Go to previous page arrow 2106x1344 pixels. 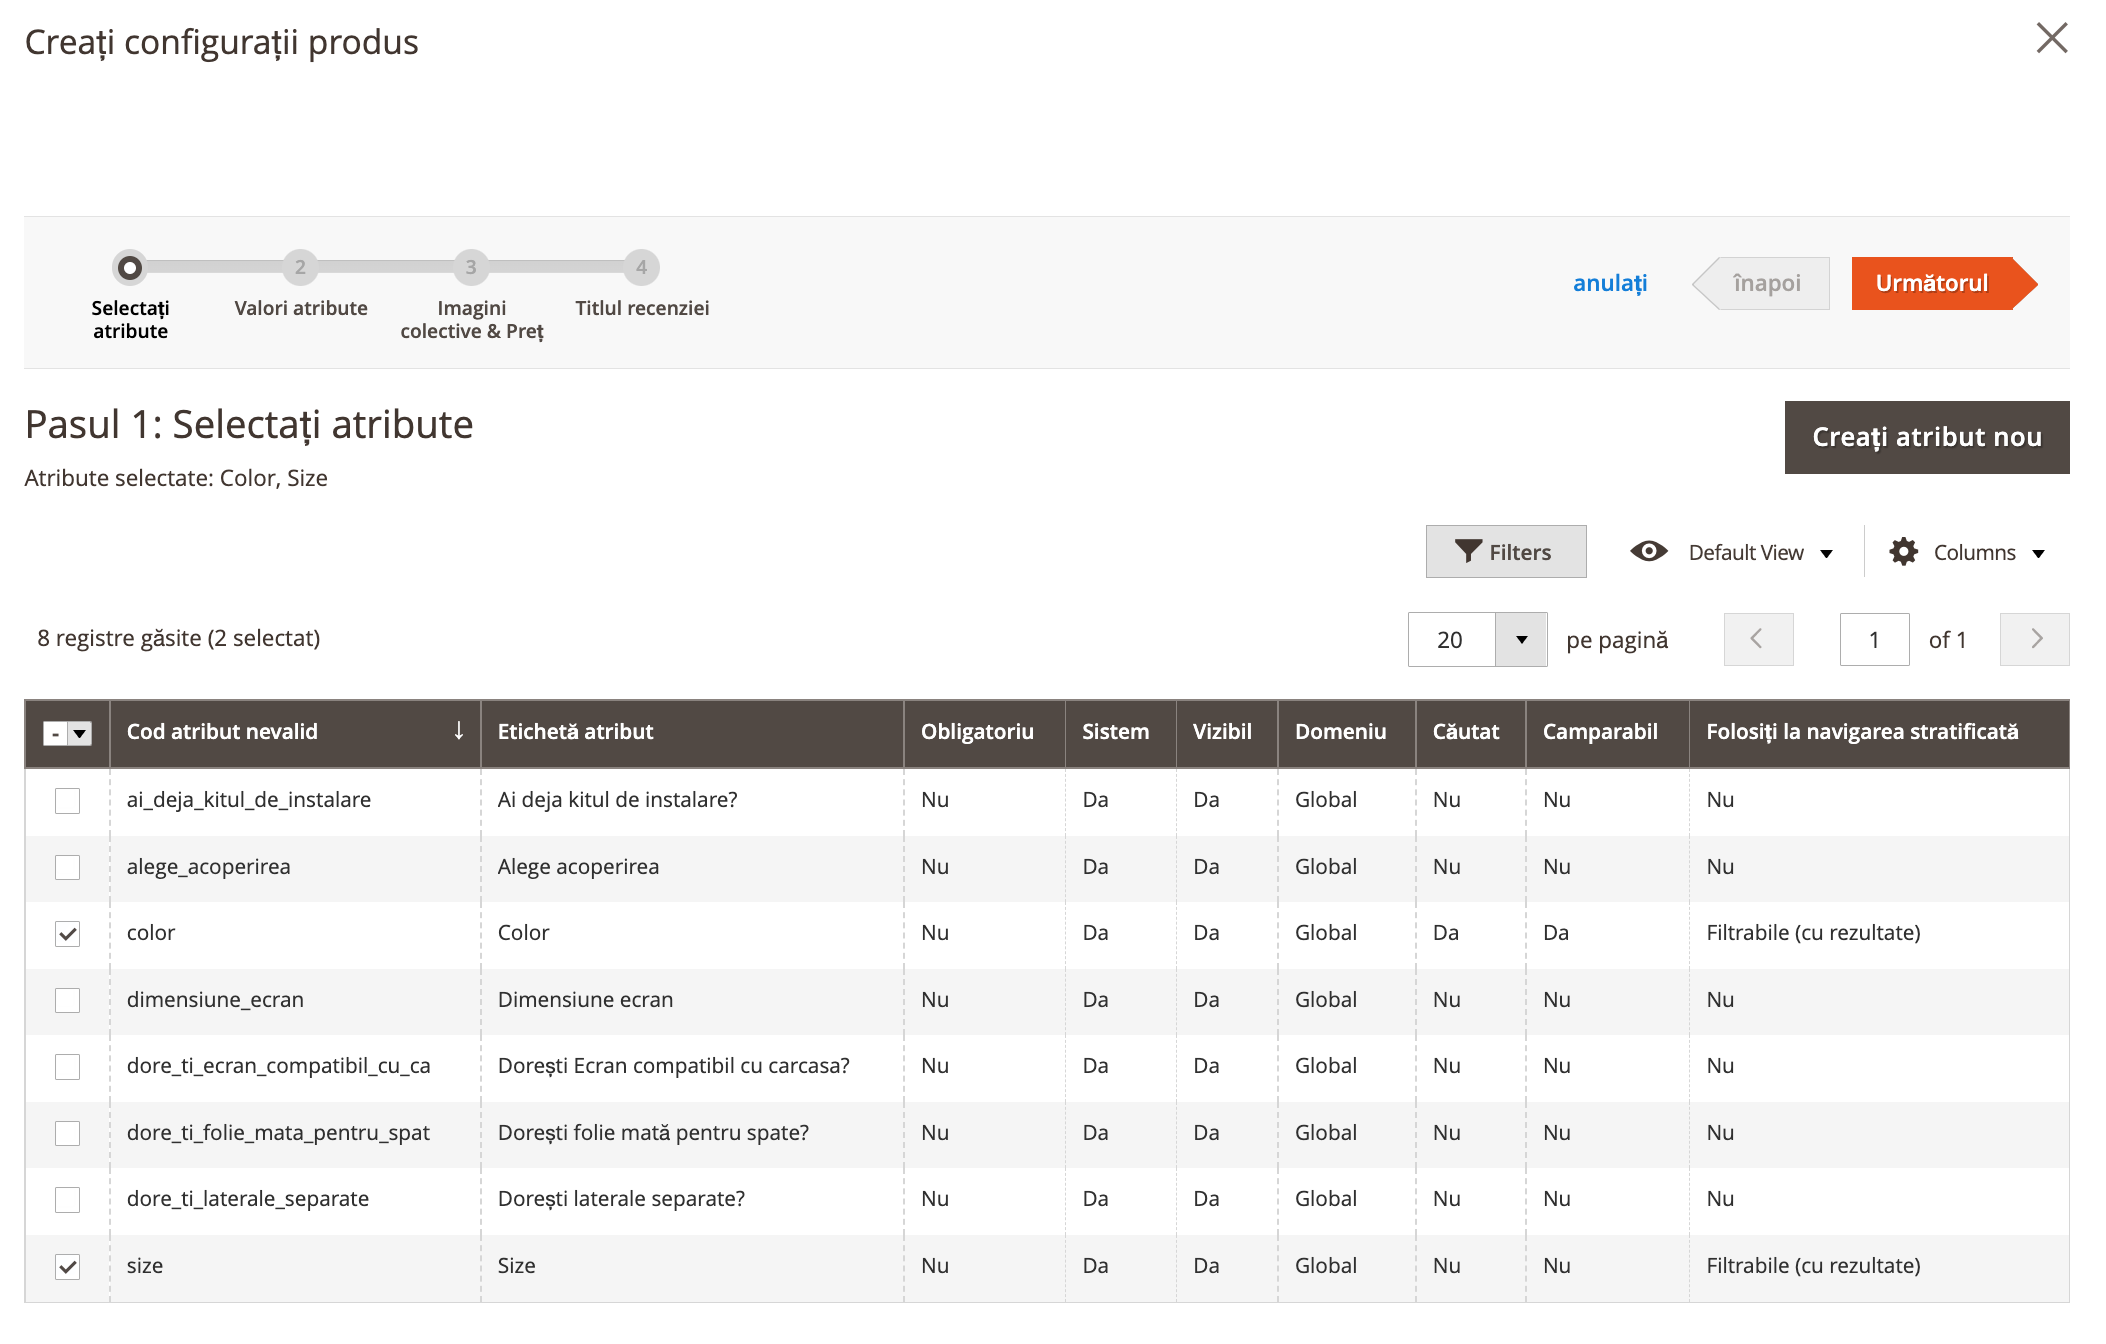tap(1758, 639)
